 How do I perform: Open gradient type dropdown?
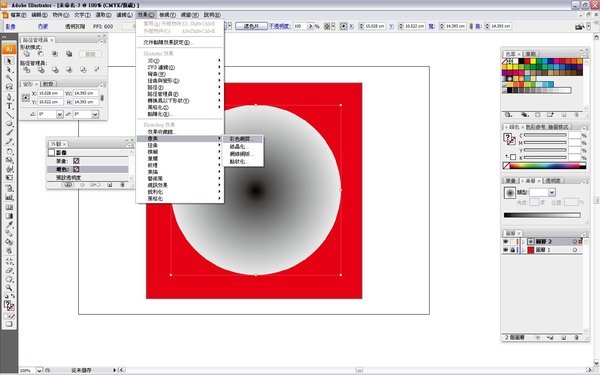click(551, 192)
